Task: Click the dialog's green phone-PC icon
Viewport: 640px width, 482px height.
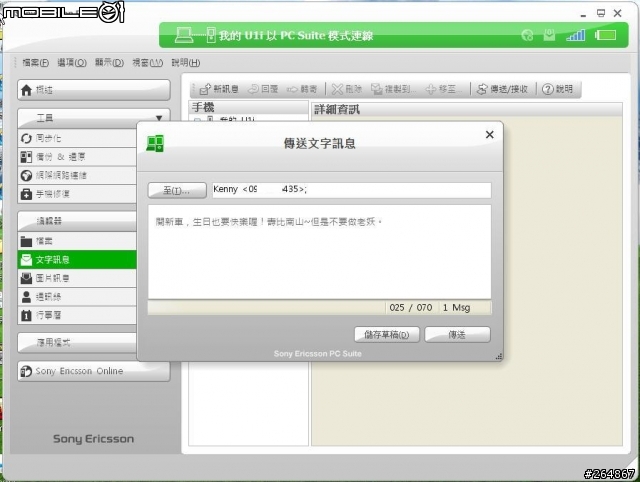Action: click(x=155, y=143)
